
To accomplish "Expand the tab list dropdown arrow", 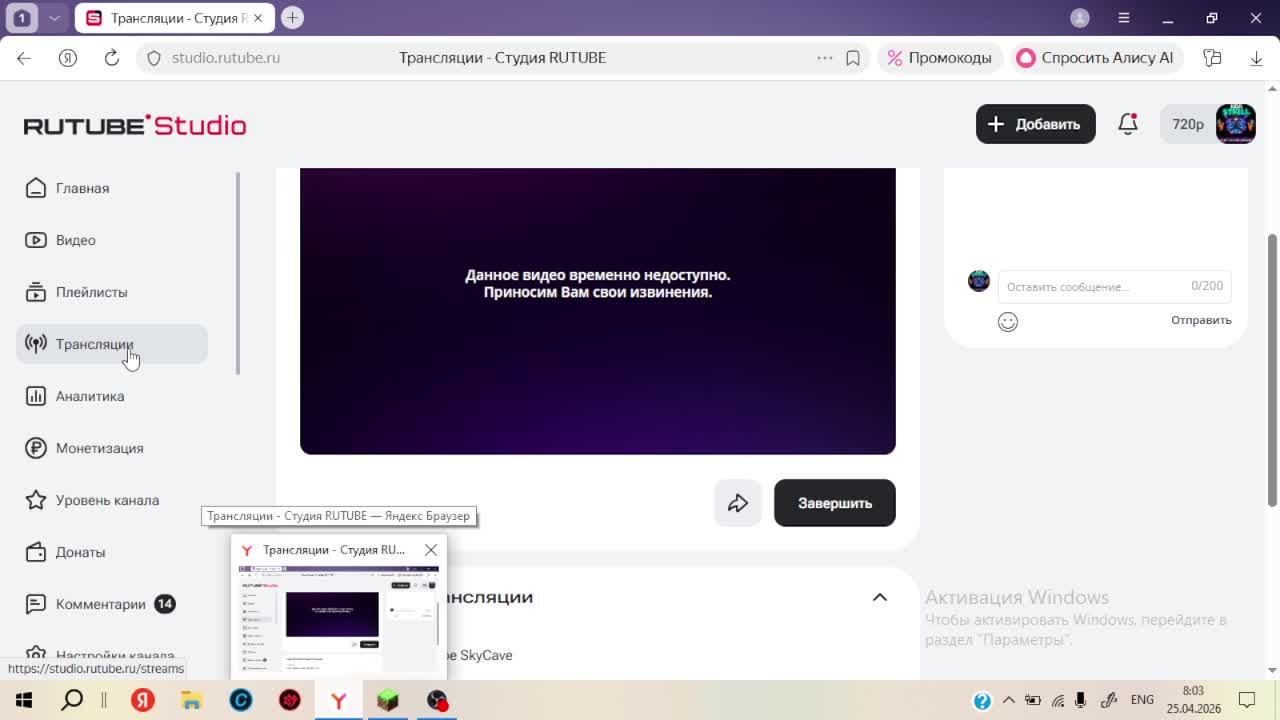I will [54, 18].
